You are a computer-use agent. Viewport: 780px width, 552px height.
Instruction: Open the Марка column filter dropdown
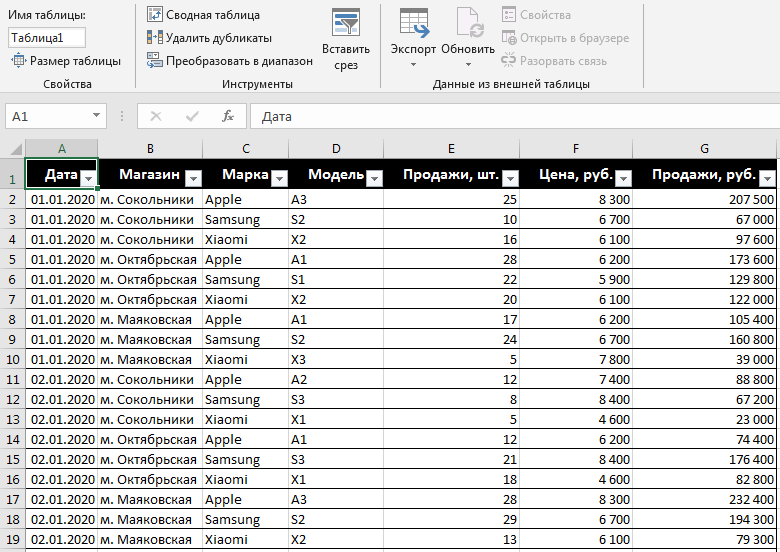280,178
